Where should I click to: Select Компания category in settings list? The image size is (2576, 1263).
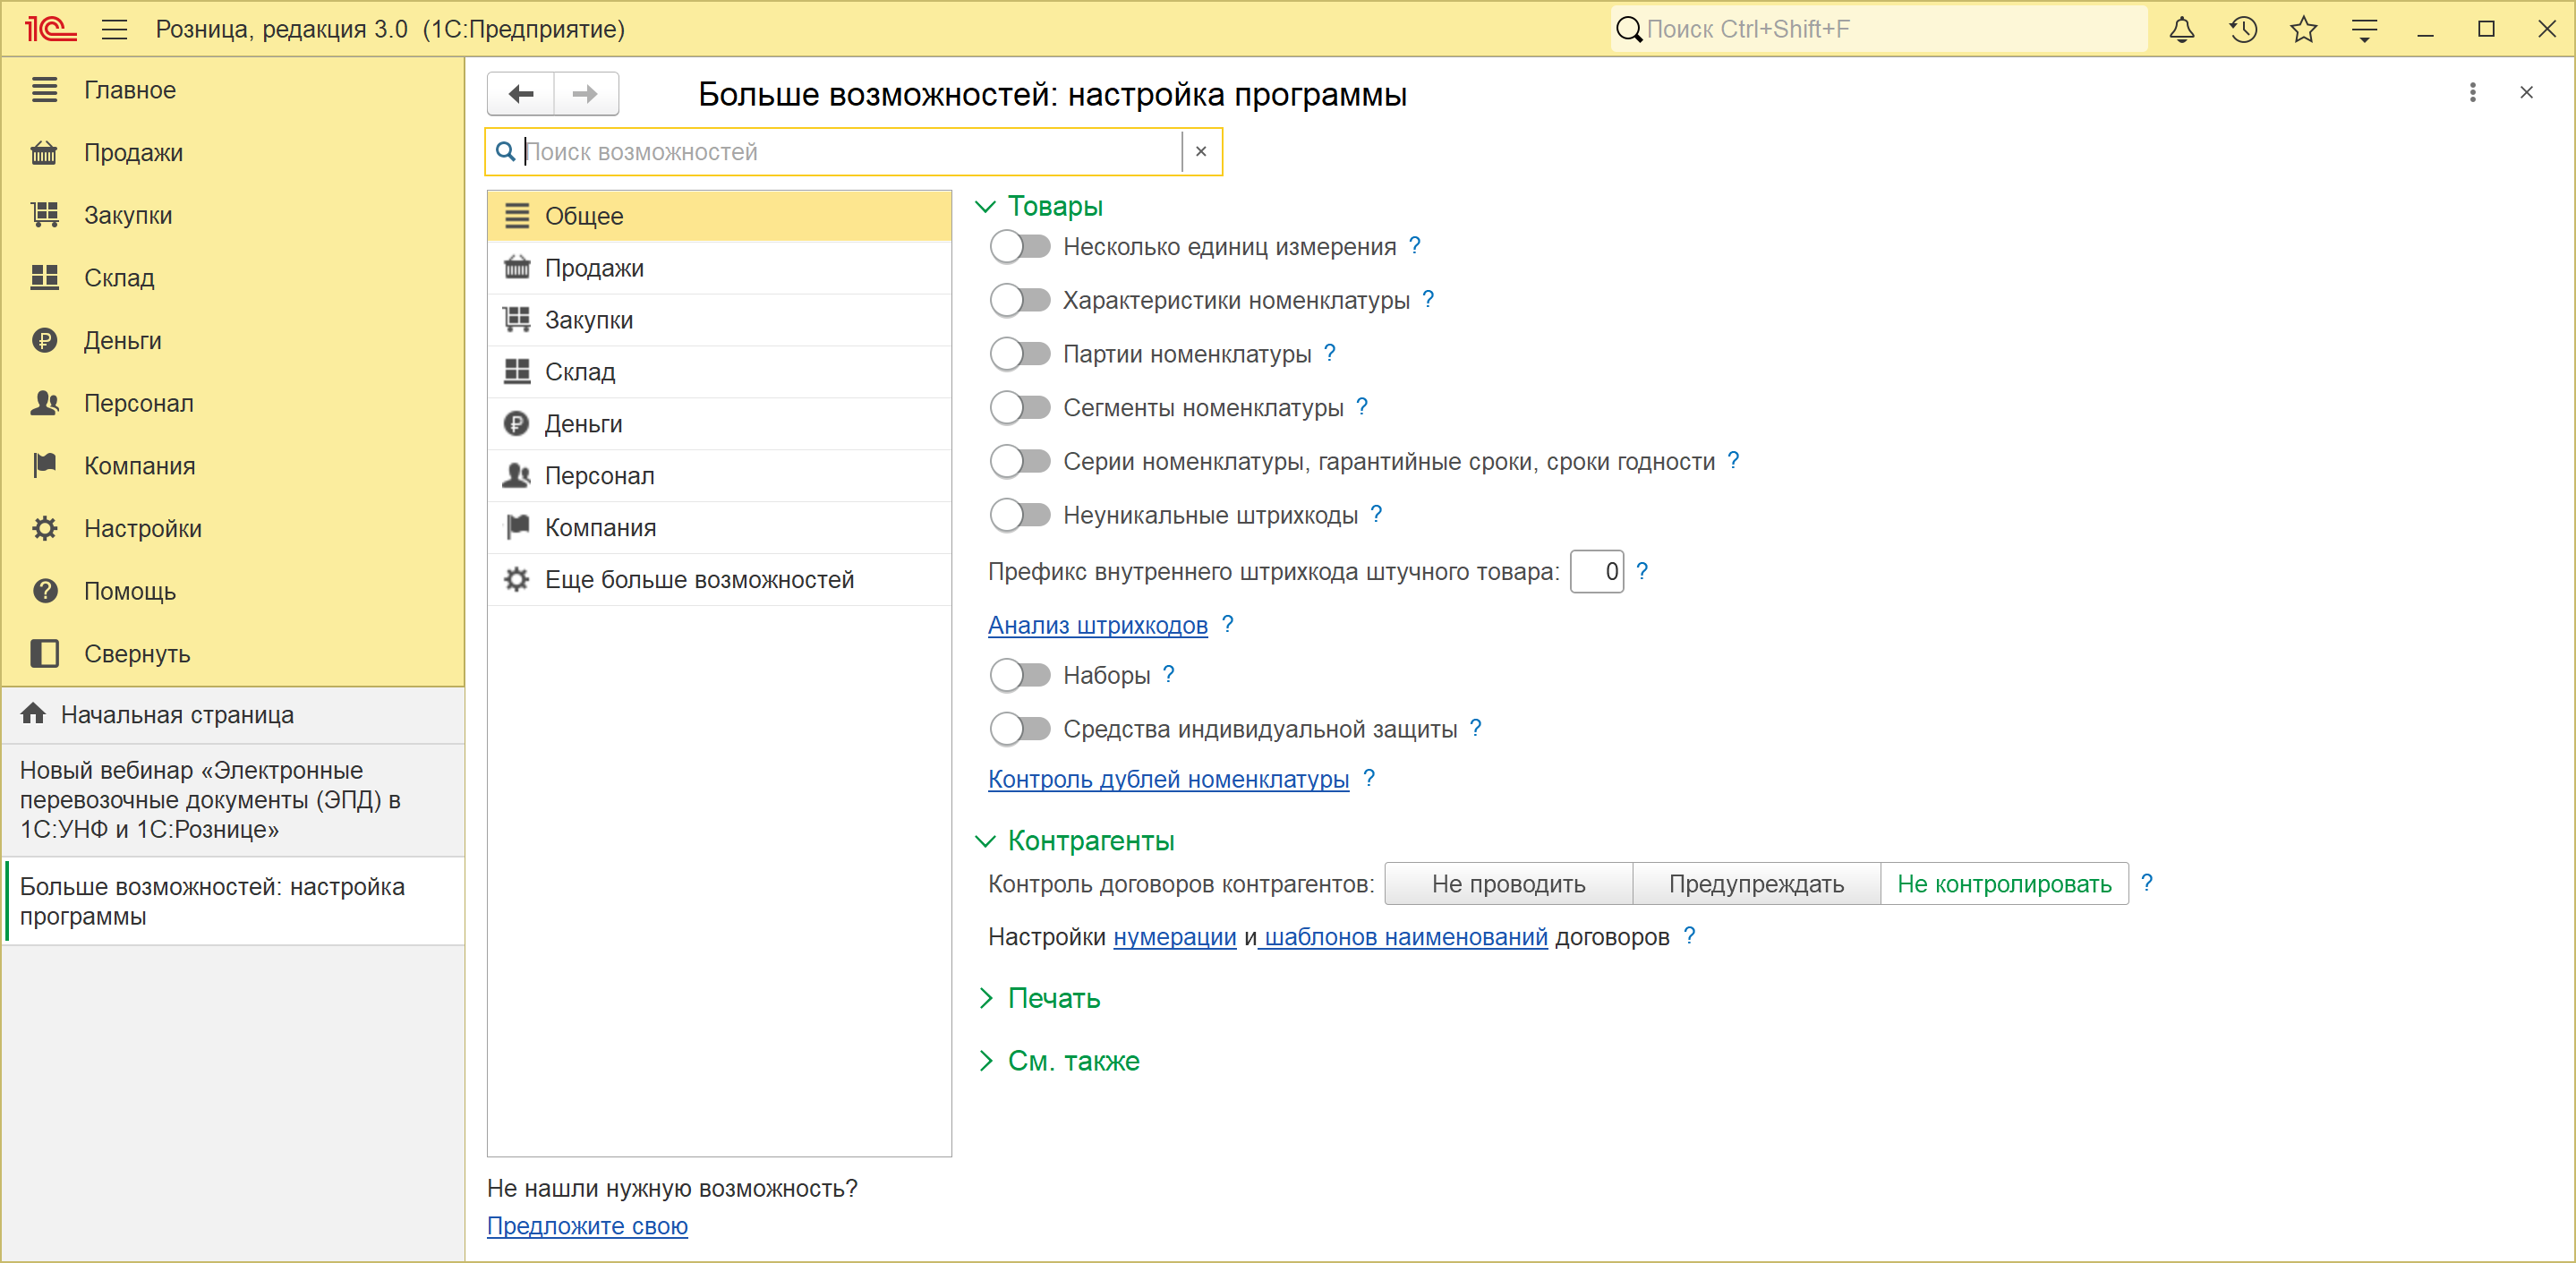[x=718, y=528]
